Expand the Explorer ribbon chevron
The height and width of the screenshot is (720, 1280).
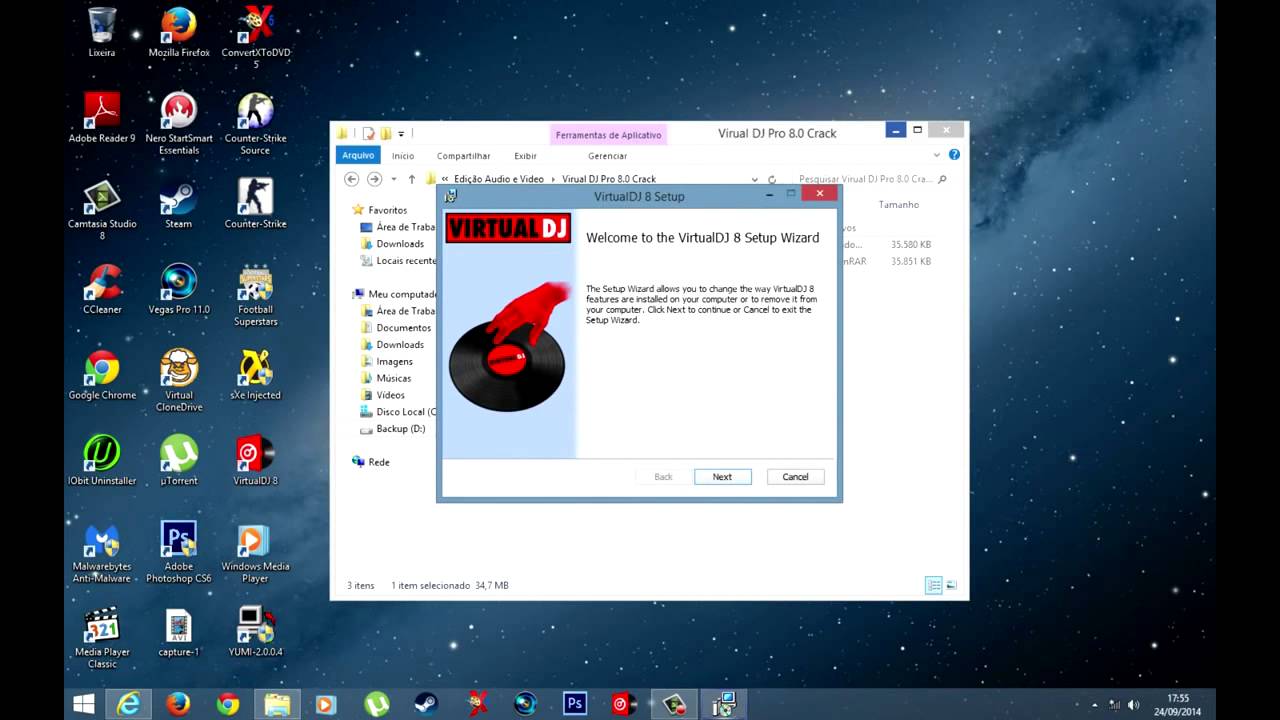(x=937, y=155)
